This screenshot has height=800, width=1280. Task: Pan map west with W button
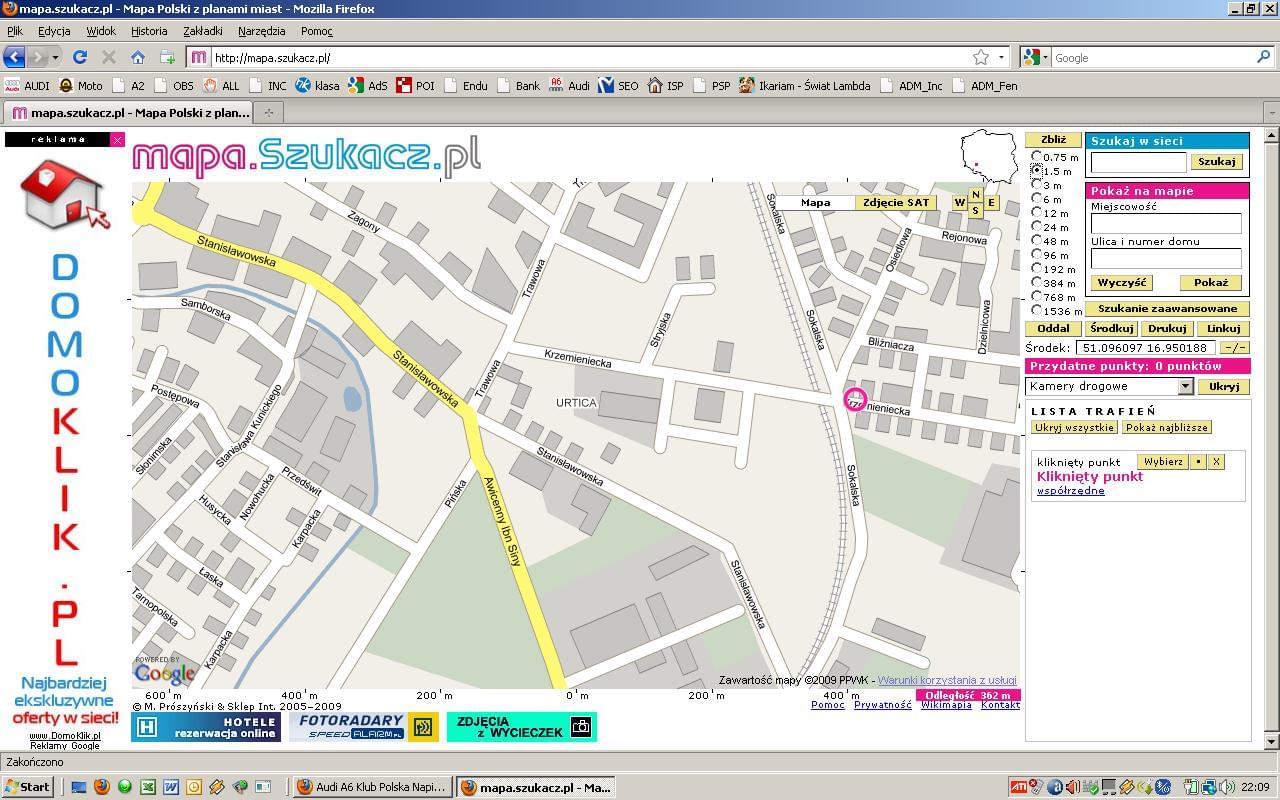coord(959,203)
